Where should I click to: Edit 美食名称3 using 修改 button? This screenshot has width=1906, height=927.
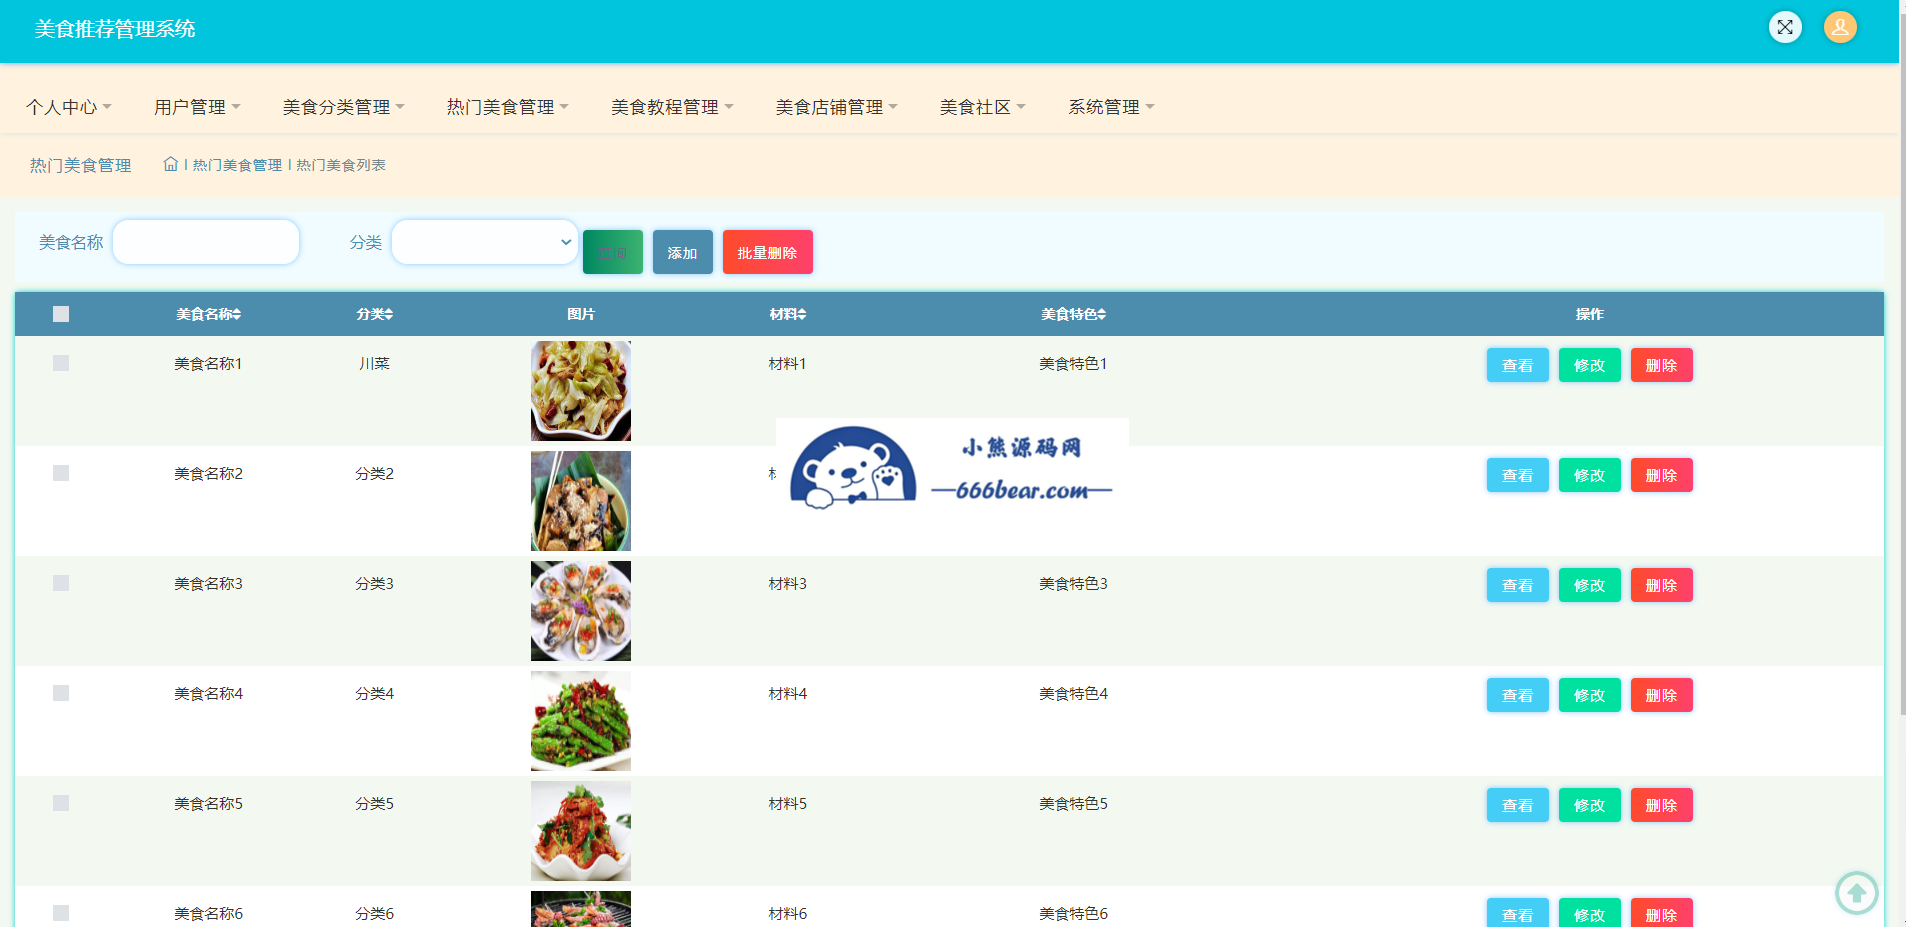1590,585
